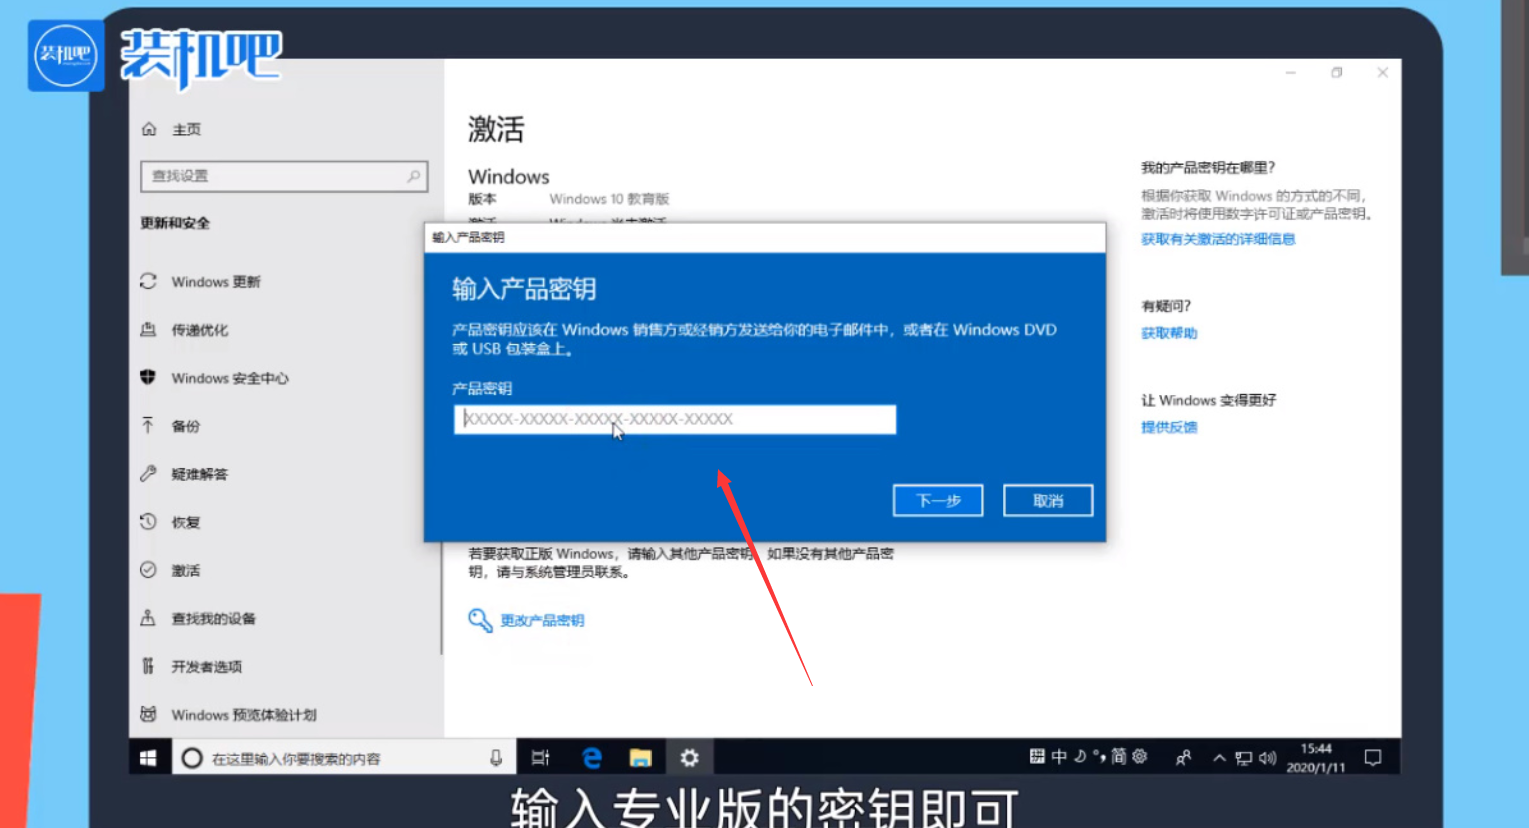
Task: Show hidden tray icons chevron
Action: tap(1219, 758)
